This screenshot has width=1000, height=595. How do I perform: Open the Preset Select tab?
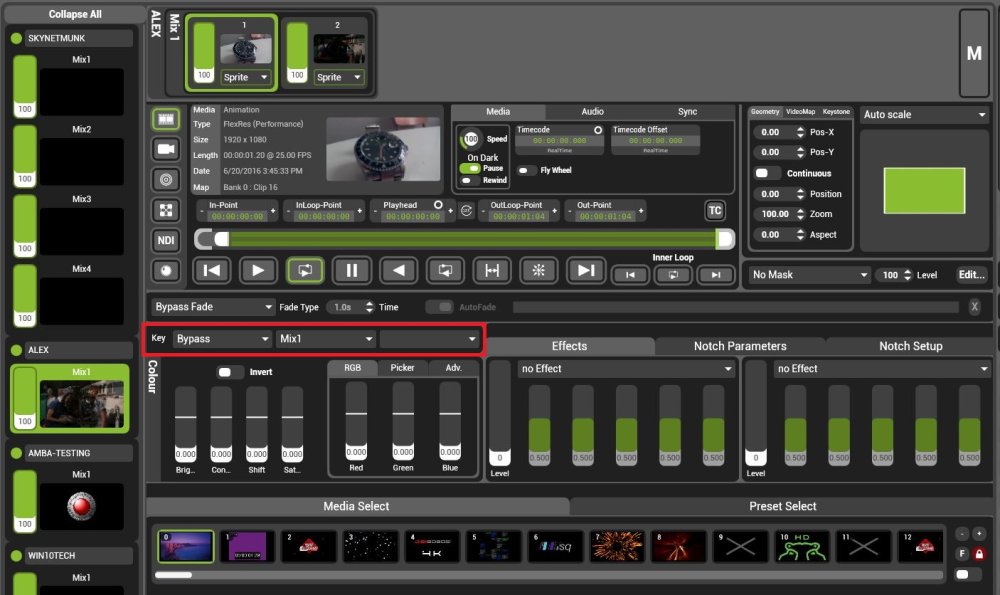(x=783, y=506)
